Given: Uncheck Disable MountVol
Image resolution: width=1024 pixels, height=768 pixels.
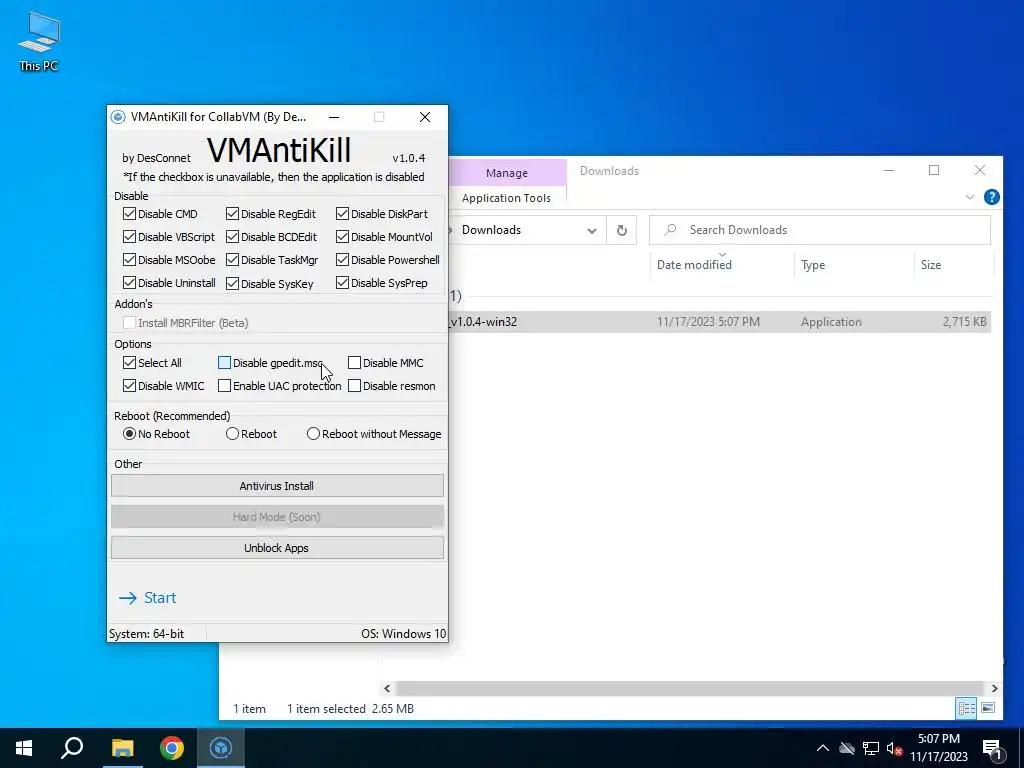Looking at the screenshot, I should point(342,236).
